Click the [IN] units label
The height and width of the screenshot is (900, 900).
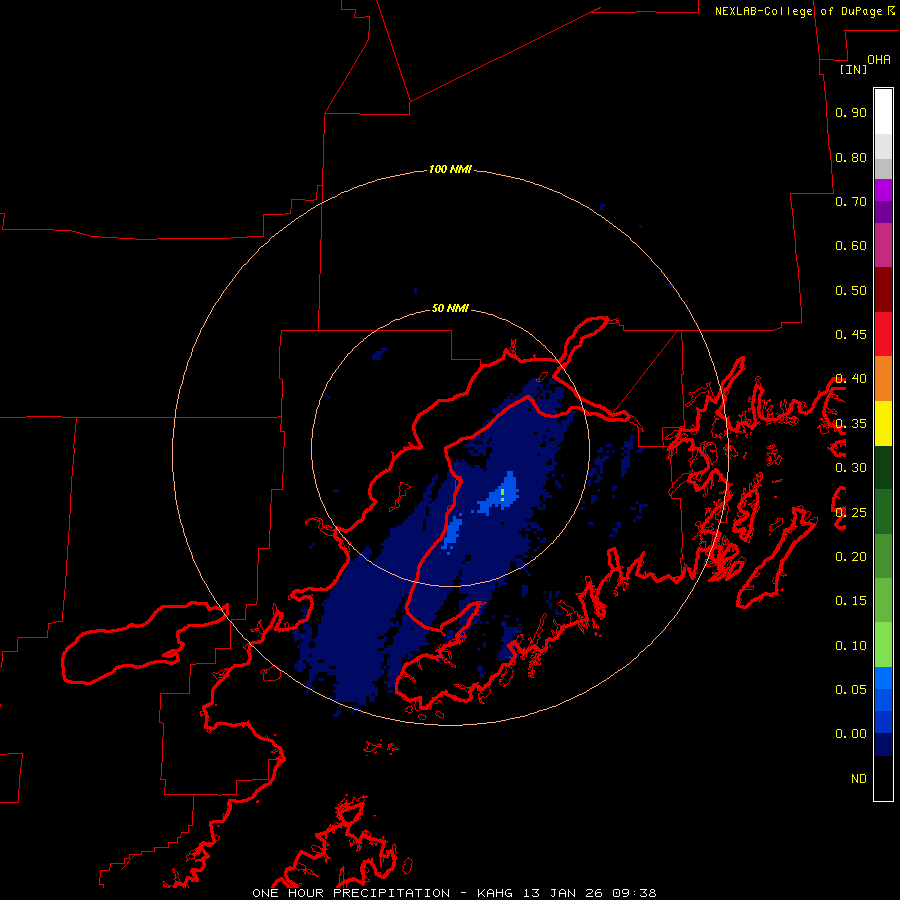click(853, 69)
